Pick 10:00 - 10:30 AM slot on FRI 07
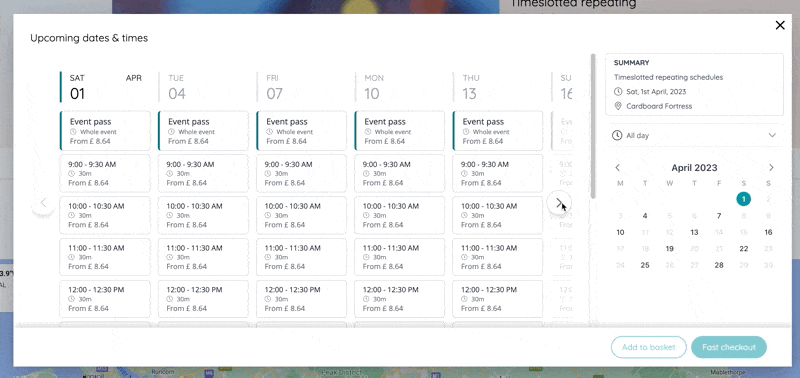Image resolution: width=800 pixels, height=378 pixels. click(x=302, y=215)
